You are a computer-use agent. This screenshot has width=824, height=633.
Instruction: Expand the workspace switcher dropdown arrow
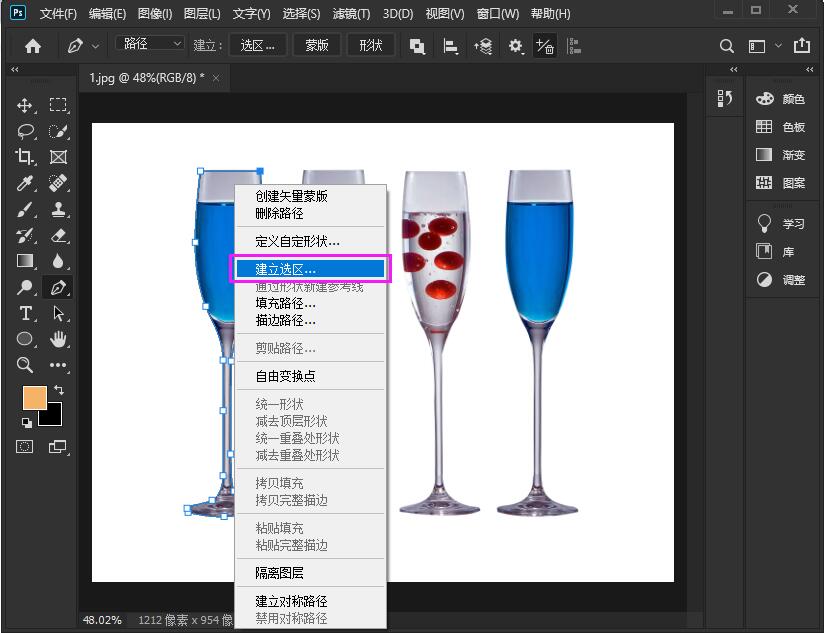coord(778,46)
